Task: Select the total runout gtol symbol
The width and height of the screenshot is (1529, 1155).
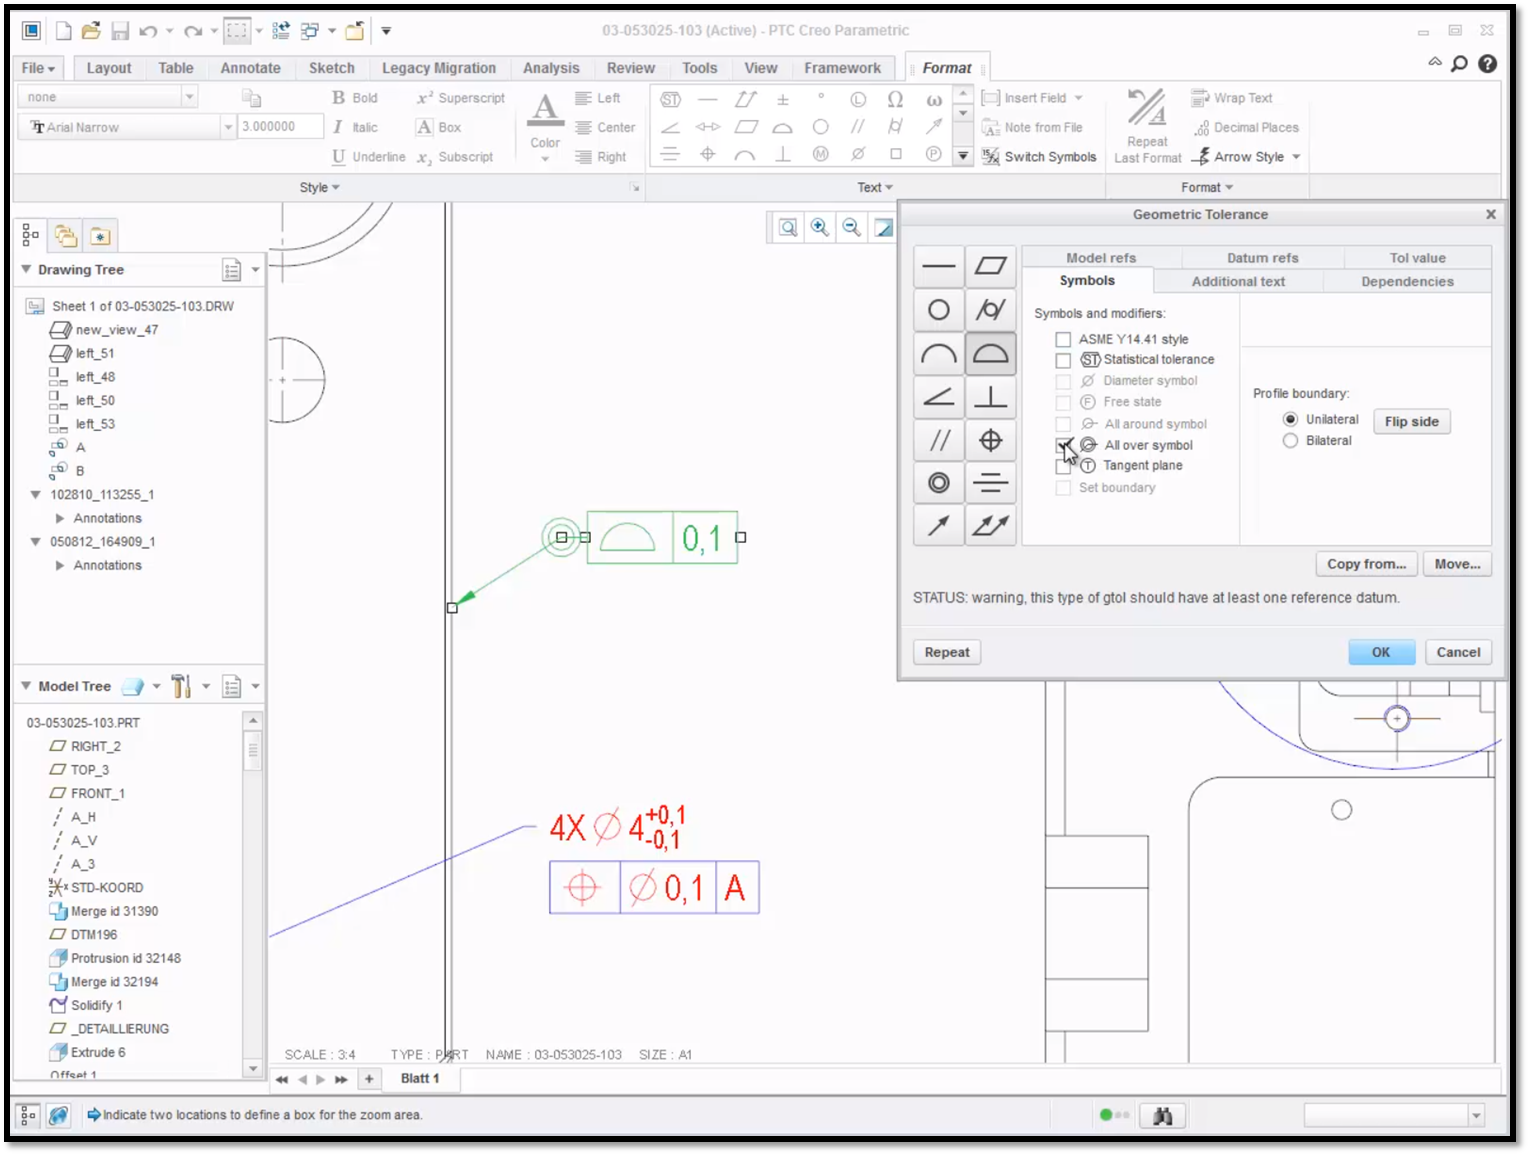Action: tap(991, 525)
